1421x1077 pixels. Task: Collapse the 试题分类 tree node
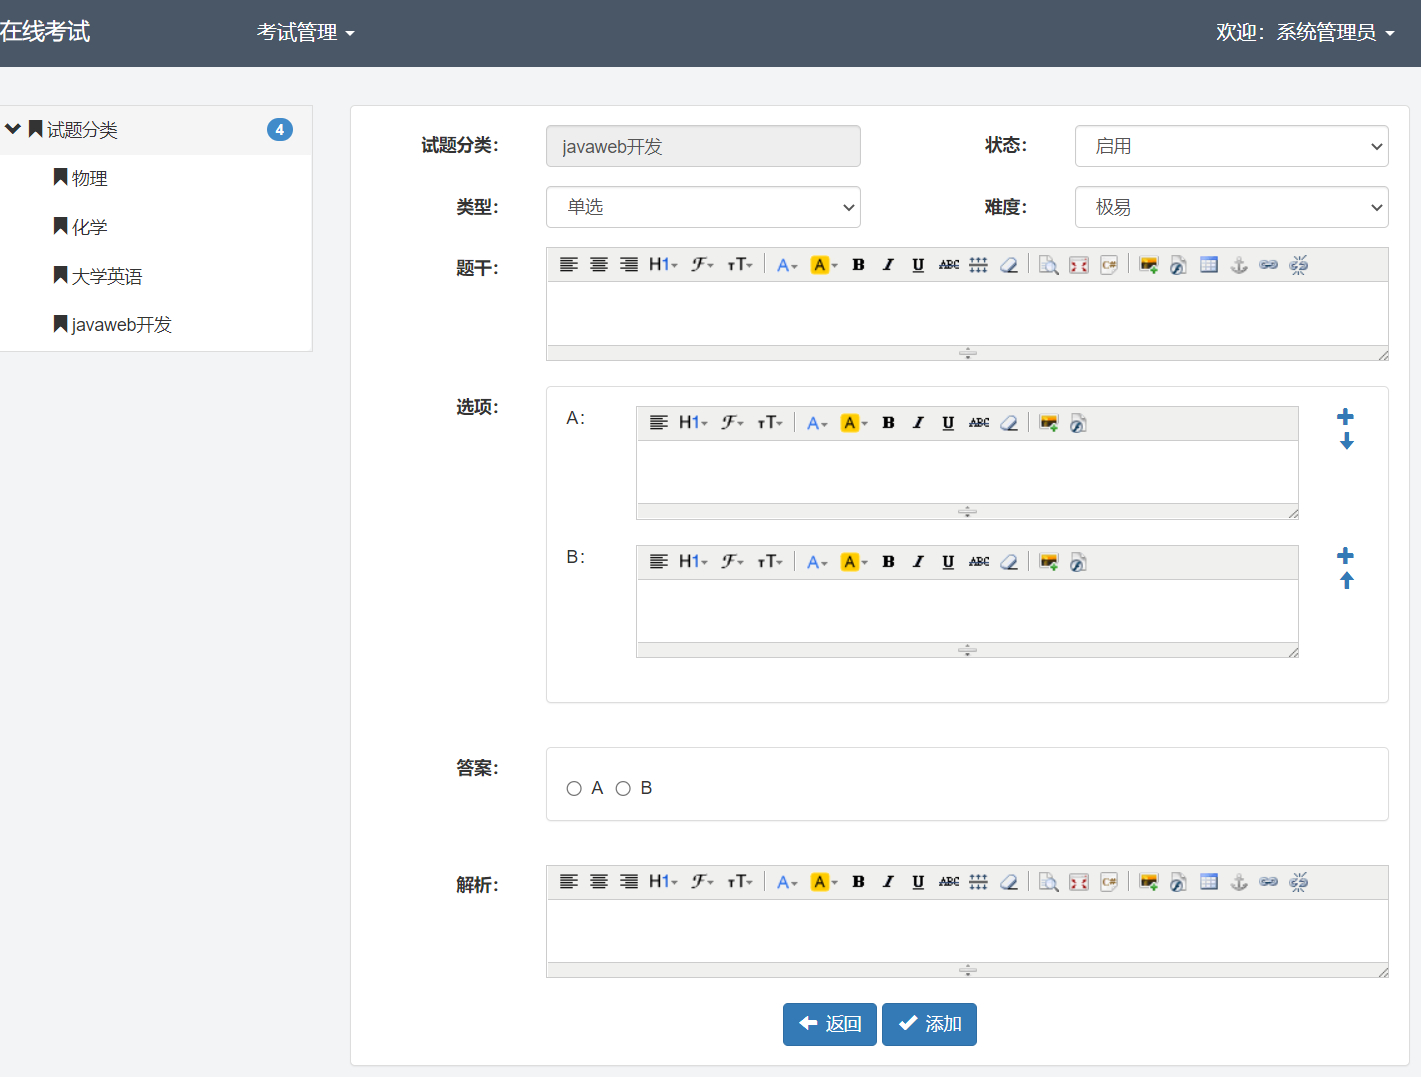[x=13, y=129]
